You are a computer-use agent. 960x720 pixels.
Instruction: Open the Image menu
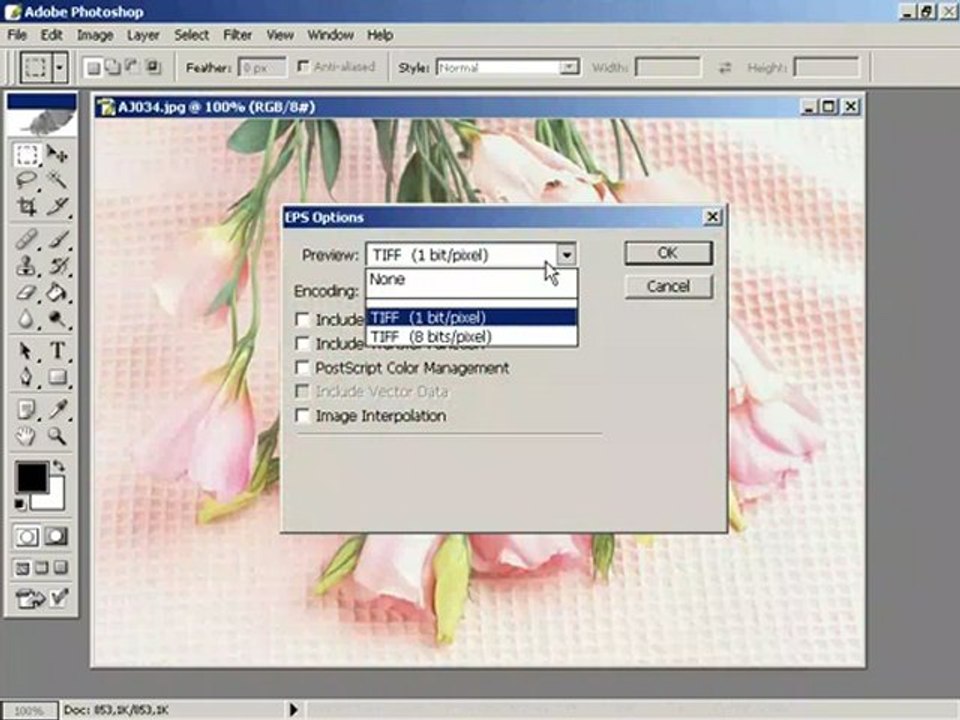95,35
